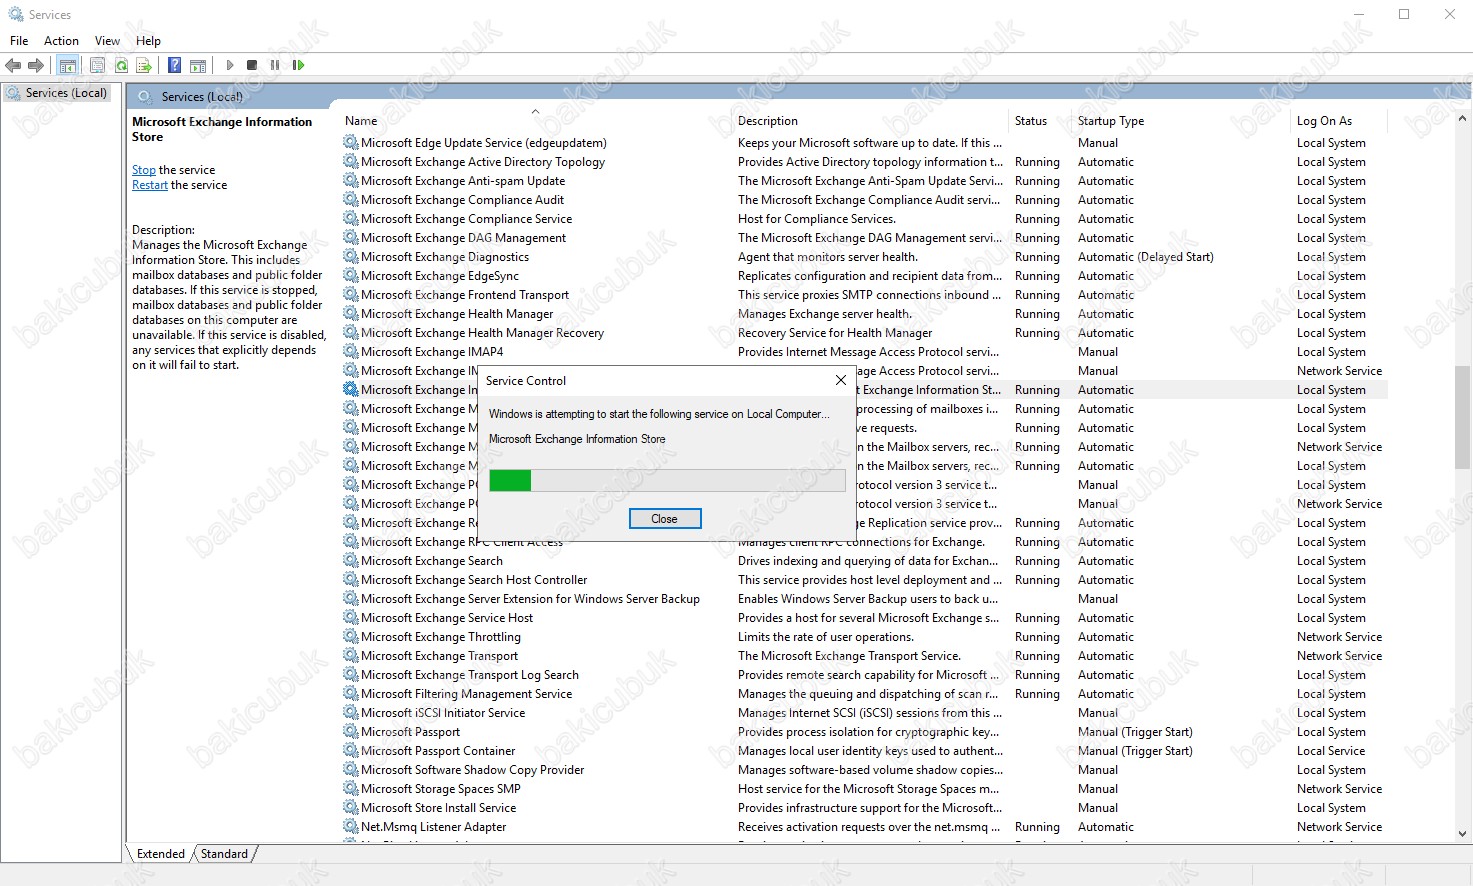Click Close in the Service Control dialog
The image size is (1473, 886).
[x=664, y=519]
